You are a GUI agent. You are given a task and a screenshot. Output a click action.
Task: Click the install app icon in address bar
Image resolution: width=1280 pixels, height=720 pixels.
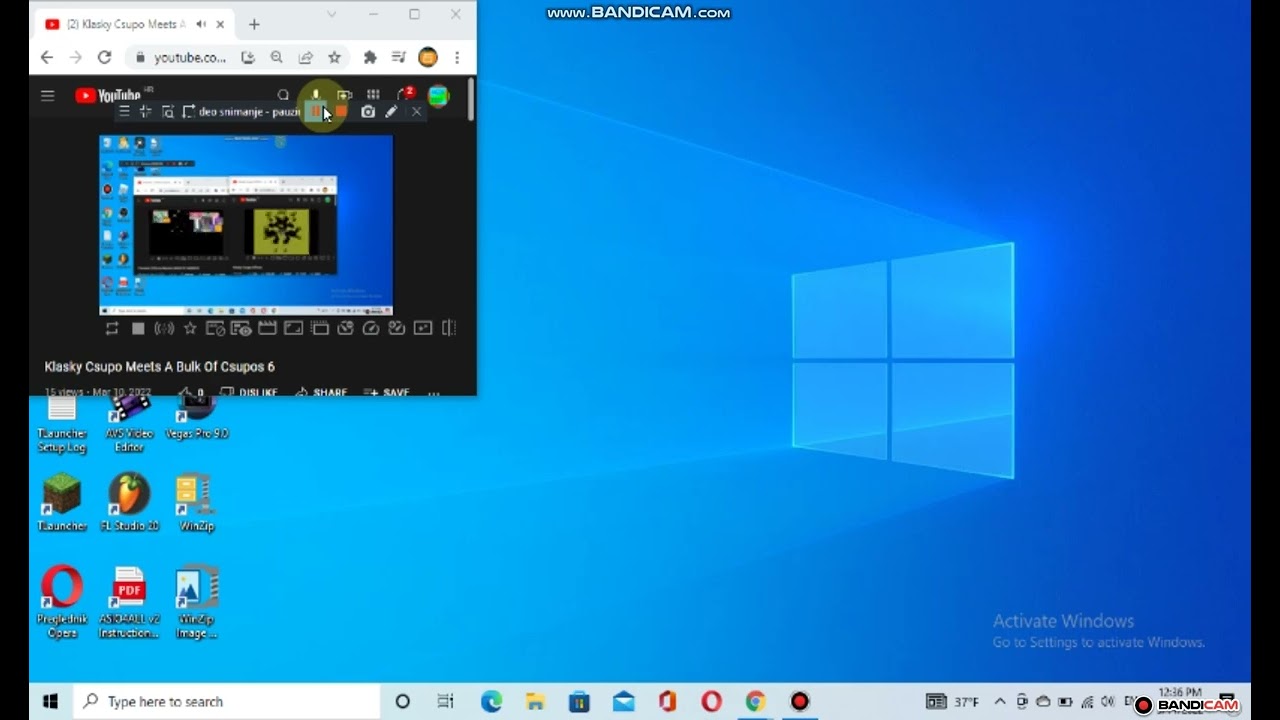click(248, 57)
